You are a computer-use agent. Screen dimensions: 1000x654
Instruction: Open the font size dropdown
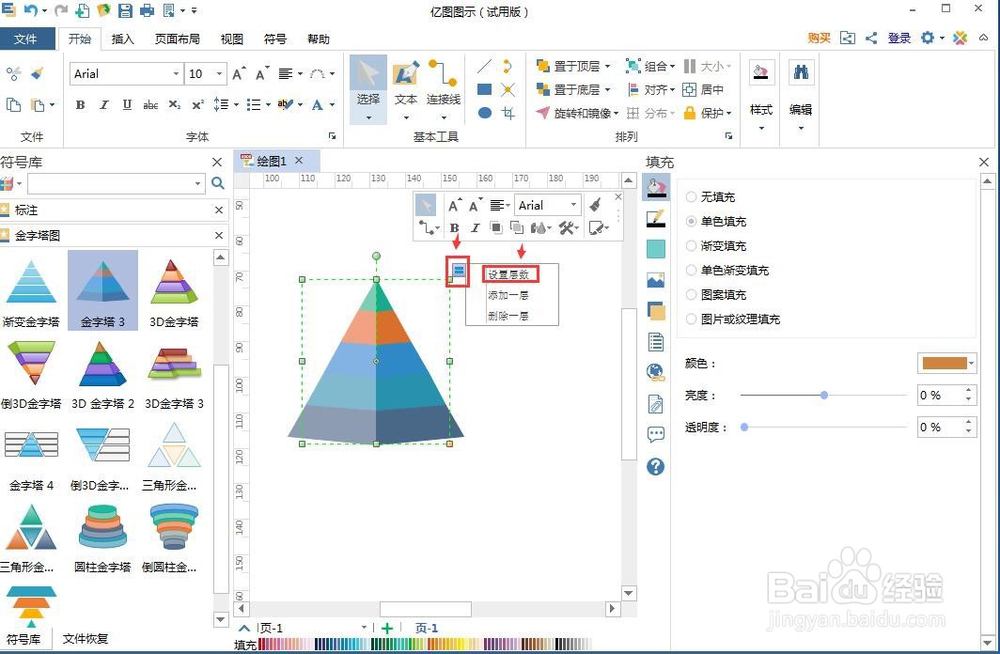coord(218,73)
